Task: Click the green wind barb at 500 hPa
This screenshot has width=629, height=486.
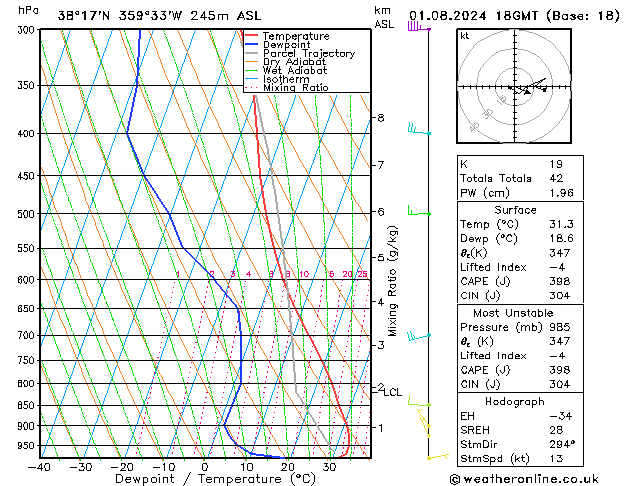Action: (419, 211)
